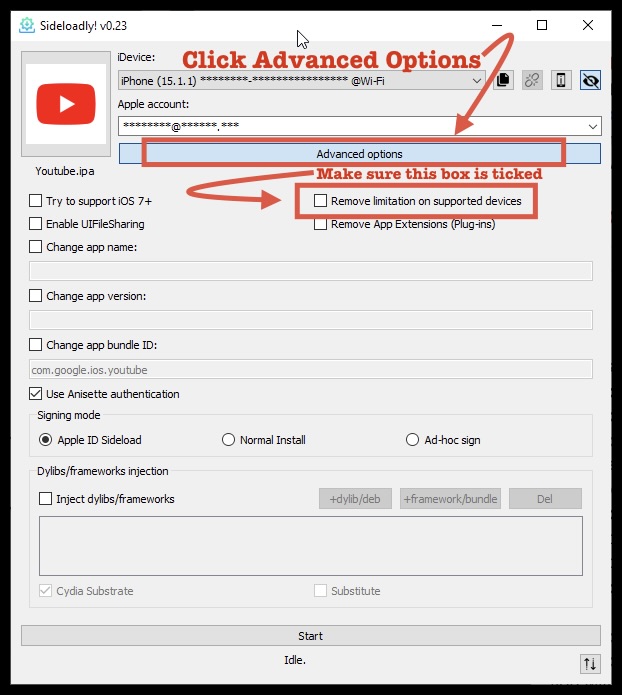Click the Sideloadly app logo in title bar
This screenshot has height=695, width=622.
tap(27, 25)
